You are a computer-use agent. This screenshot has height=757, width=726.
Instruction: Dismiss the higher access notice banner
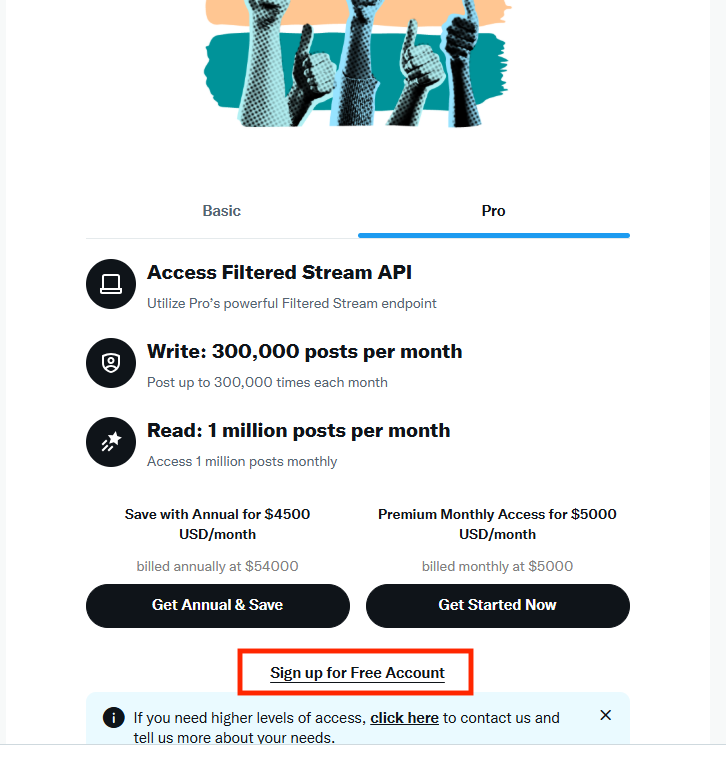tap(605, 716)
